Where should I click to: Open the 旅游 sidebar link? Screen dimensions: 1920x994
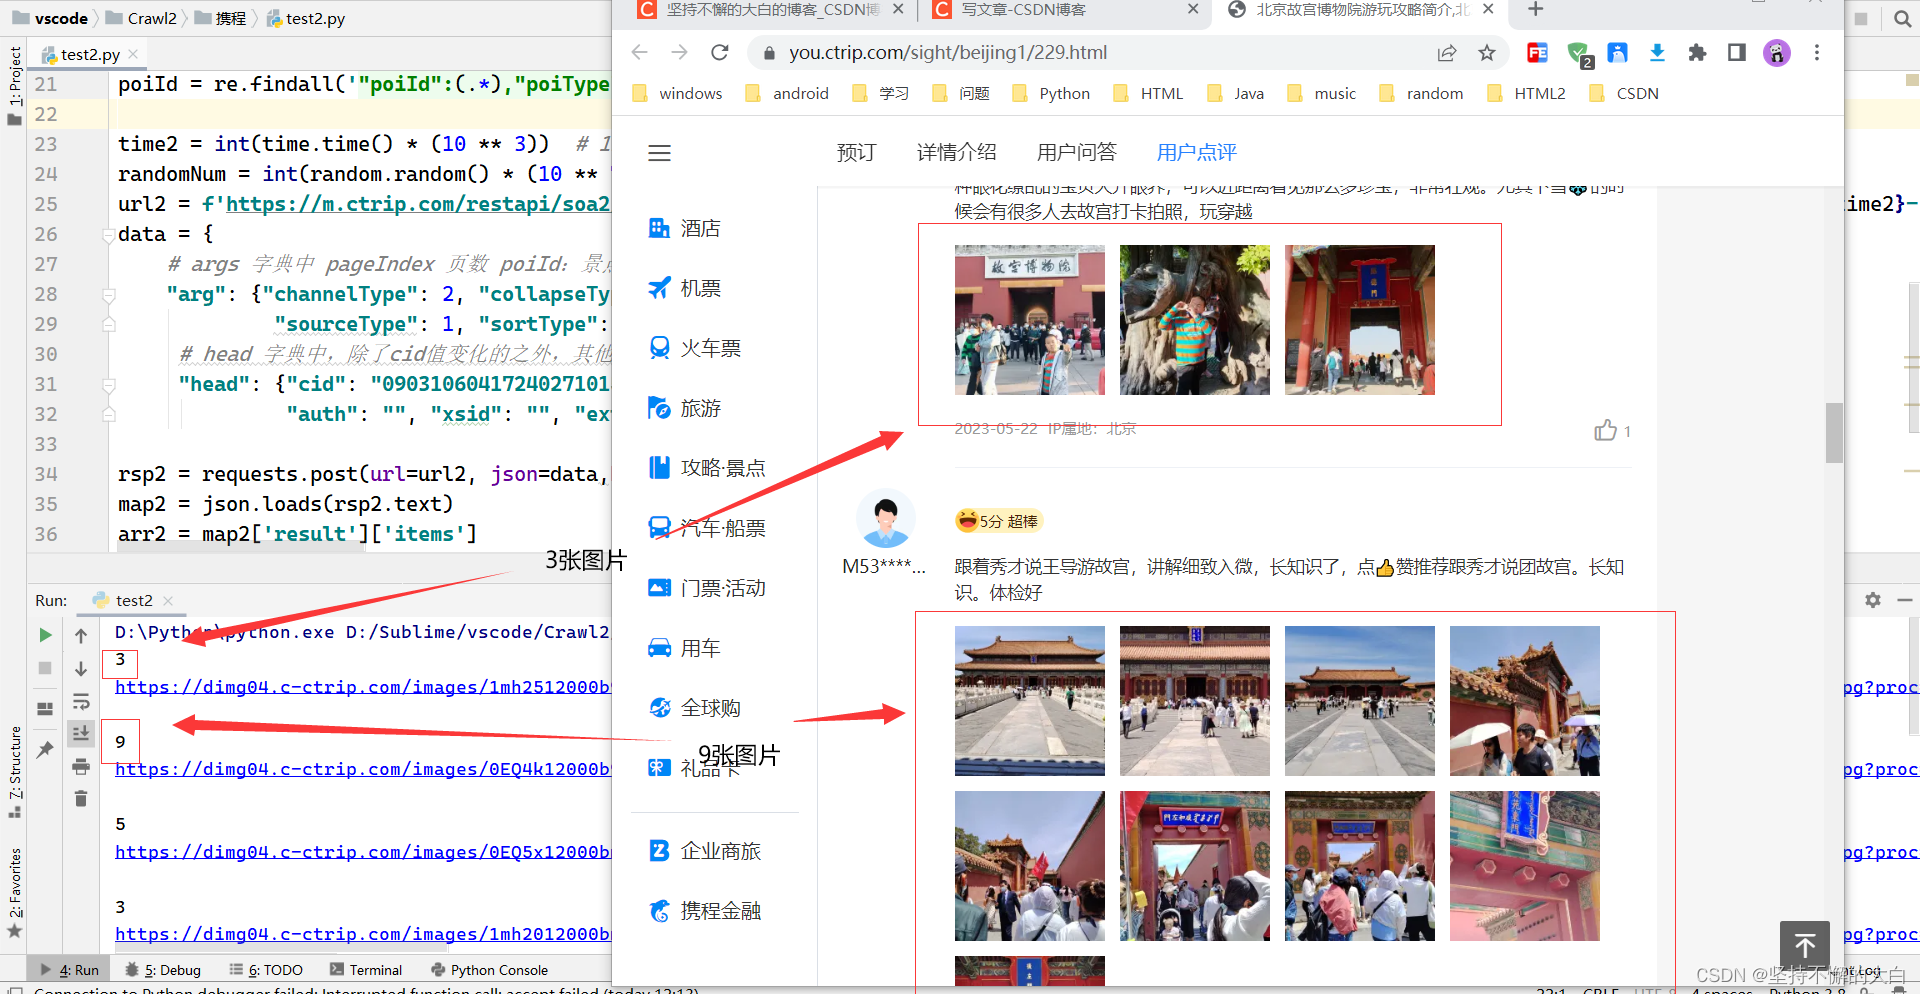685,408
